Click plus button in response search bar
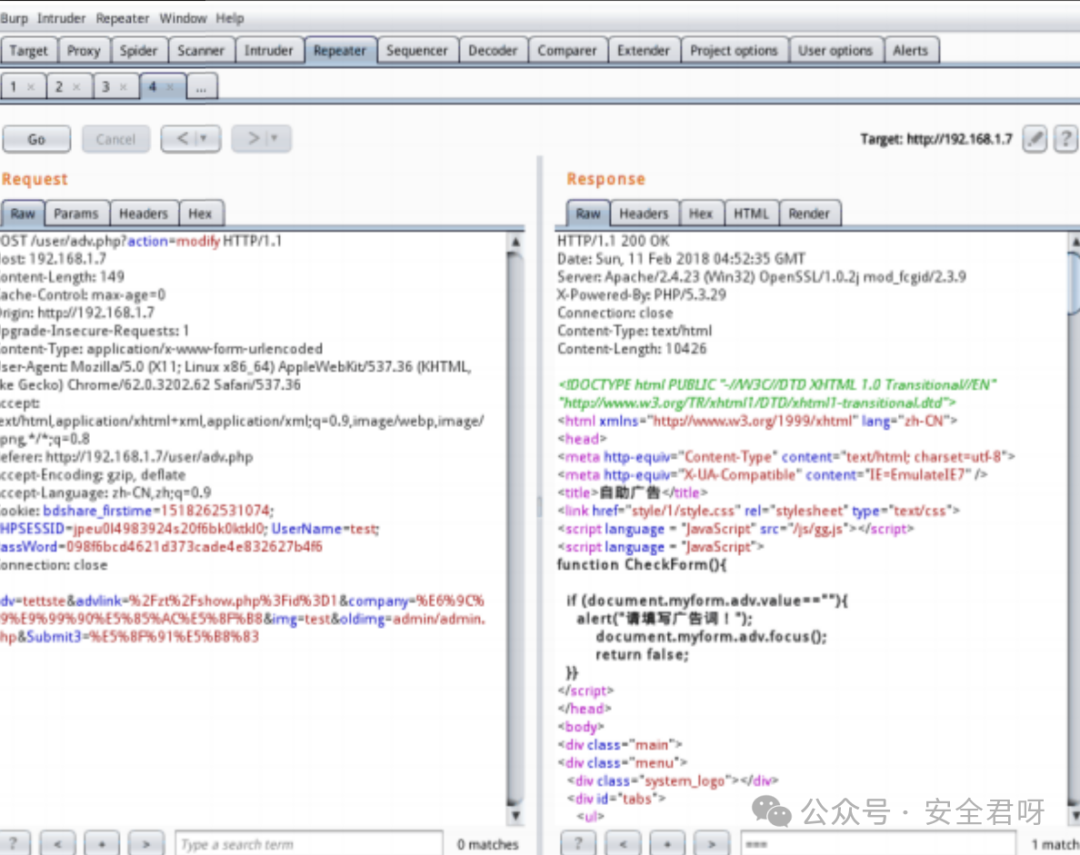1080x855 pixels. [x=667, y=843]
